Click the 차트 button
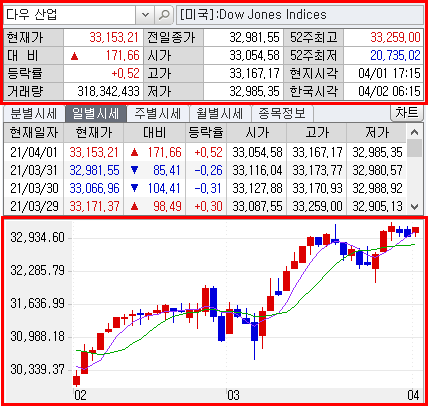This screenshot has width=428, height=406. click(407, 113)
